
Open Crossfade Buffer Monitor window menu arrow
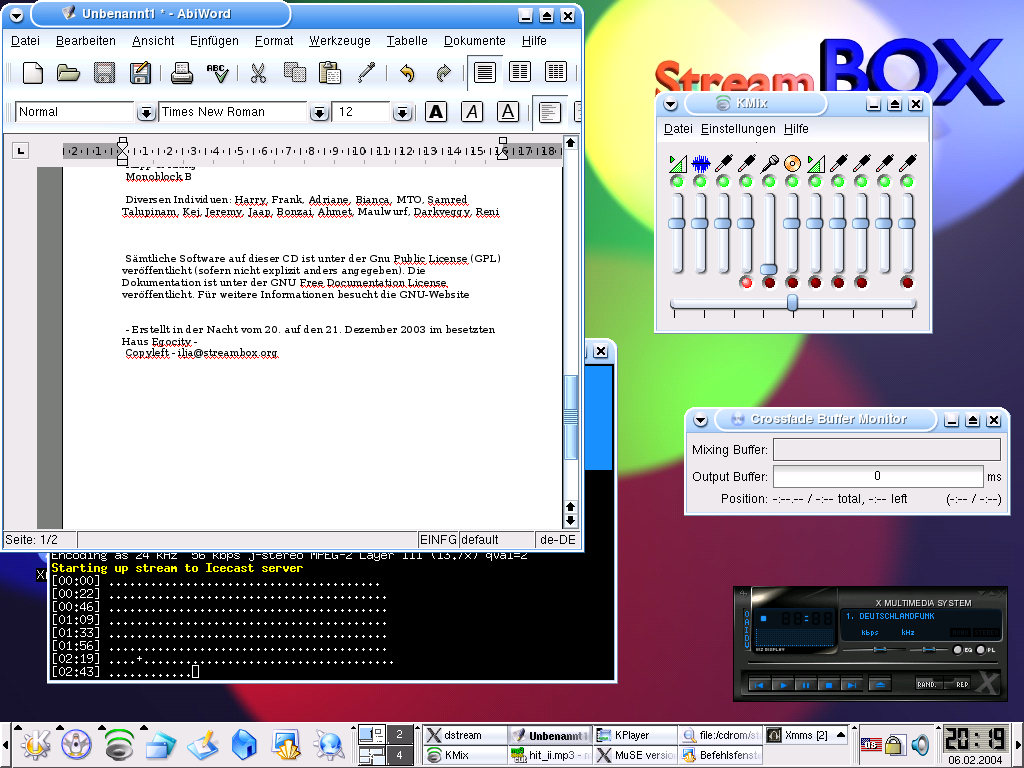point(701,420)
